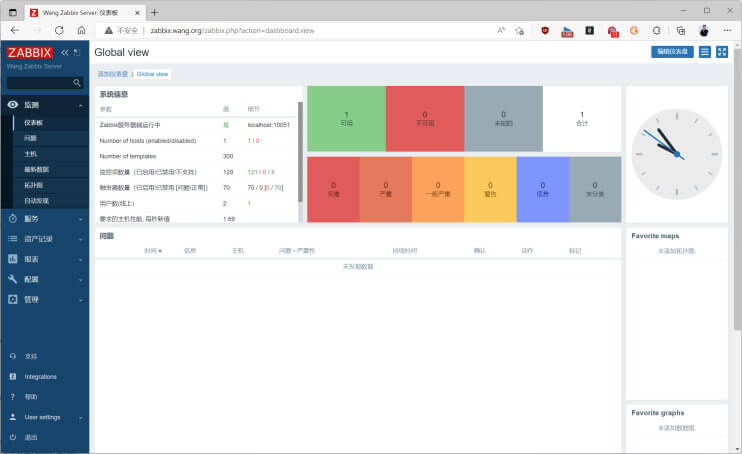Click the Help question mark icon
The height and width of the screenshot is (454, 742).
[13, 397]
